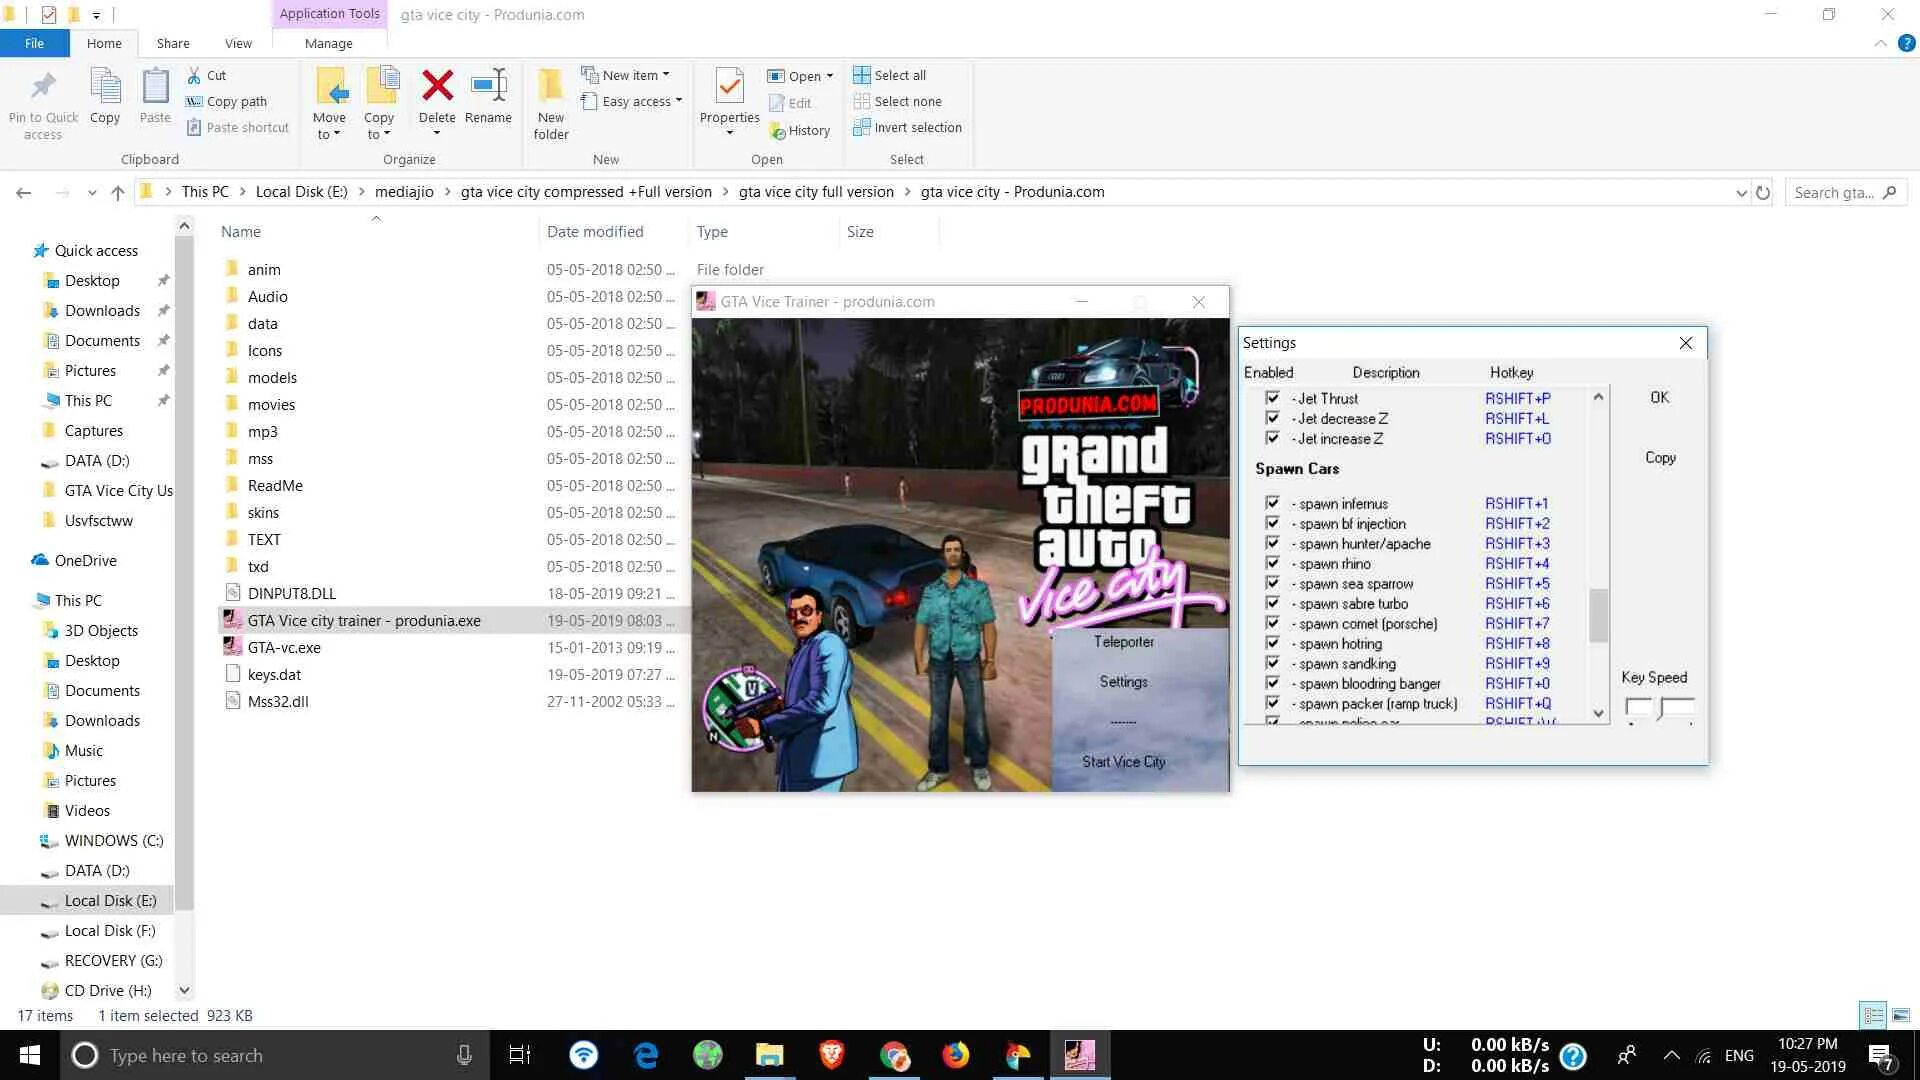
Task: Click the Paste ribbon icon
Action: [x=155, y=86]
